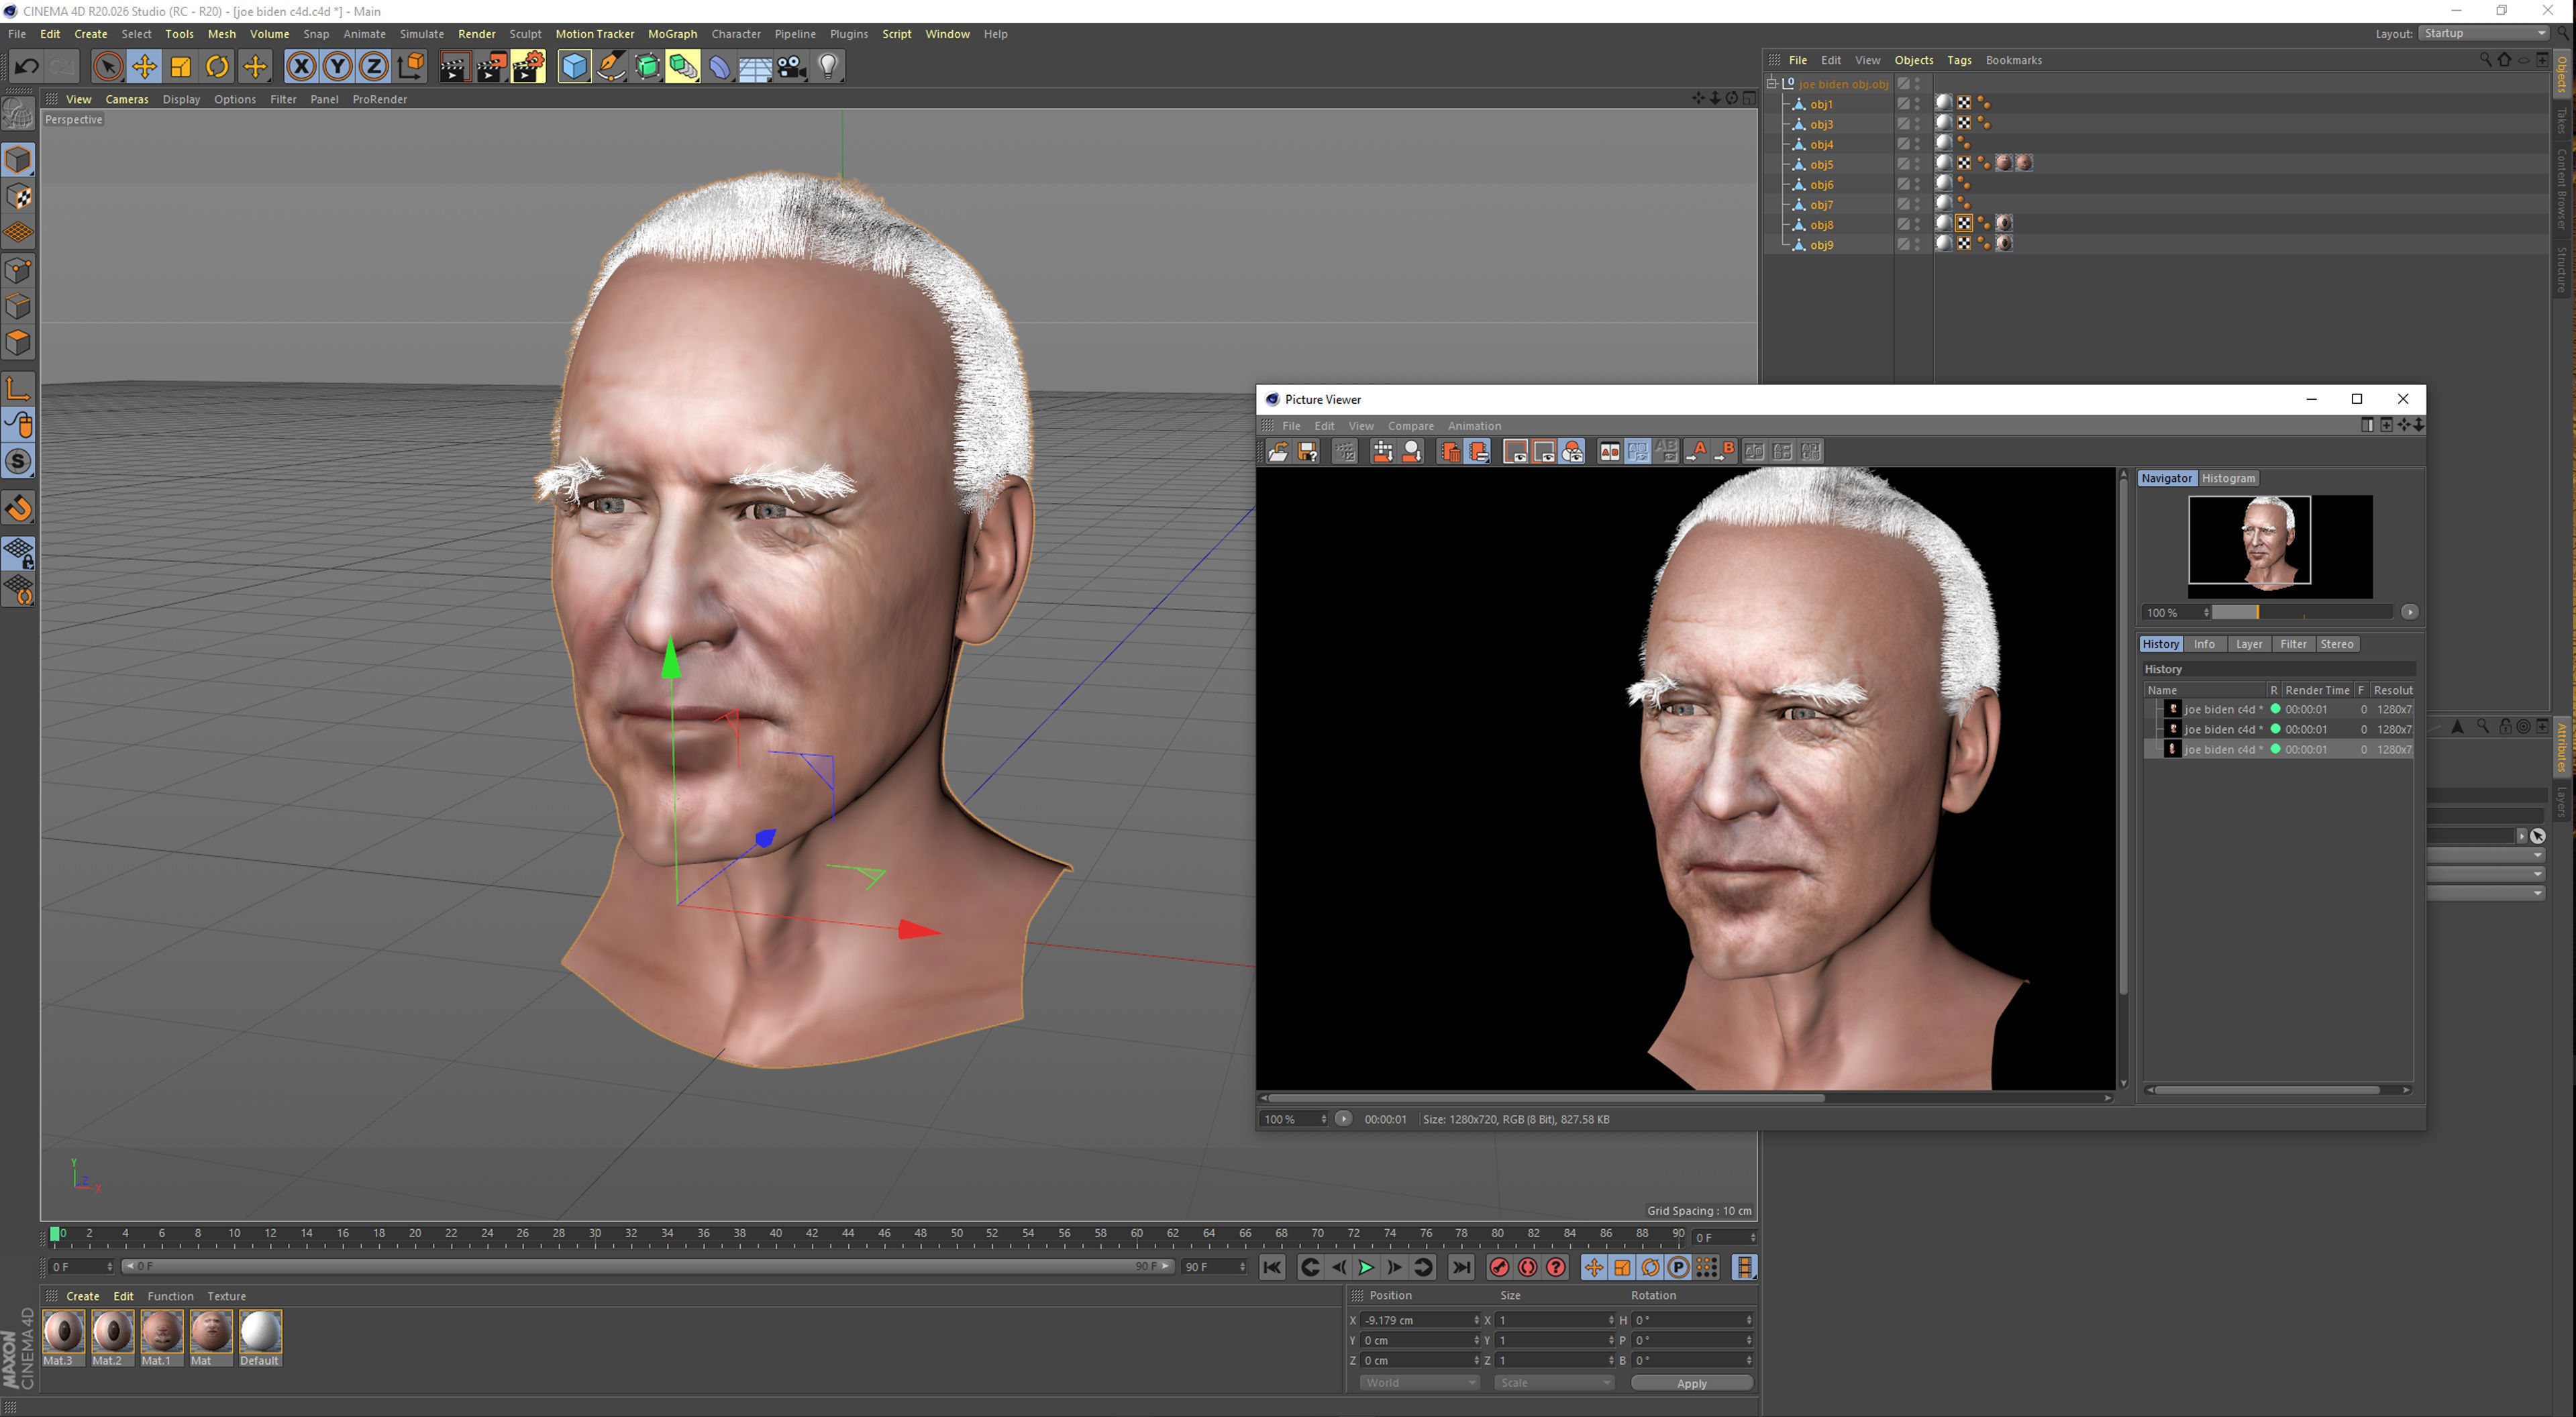Image resolution: width=2576 pixels, height=1417 pixels.
Task: Switch to Texture mode in left palette
Action: 18,197
